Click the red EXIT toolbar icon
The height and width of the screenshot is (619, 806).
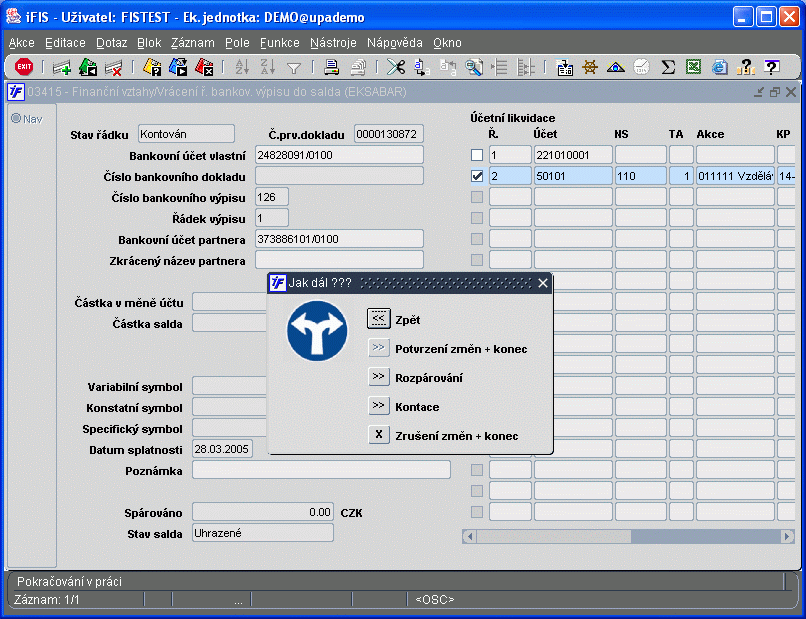coord(24,67)
